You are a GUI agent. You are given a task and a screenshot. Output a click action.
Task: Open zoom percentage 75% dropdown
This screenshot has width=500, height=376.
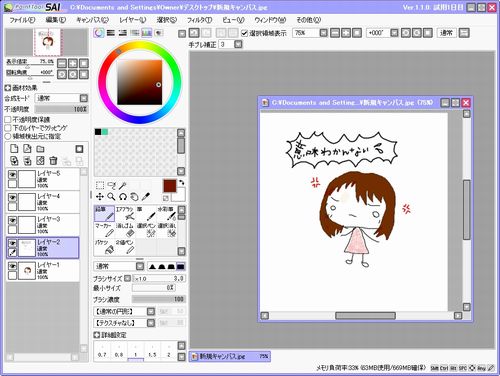324,33
